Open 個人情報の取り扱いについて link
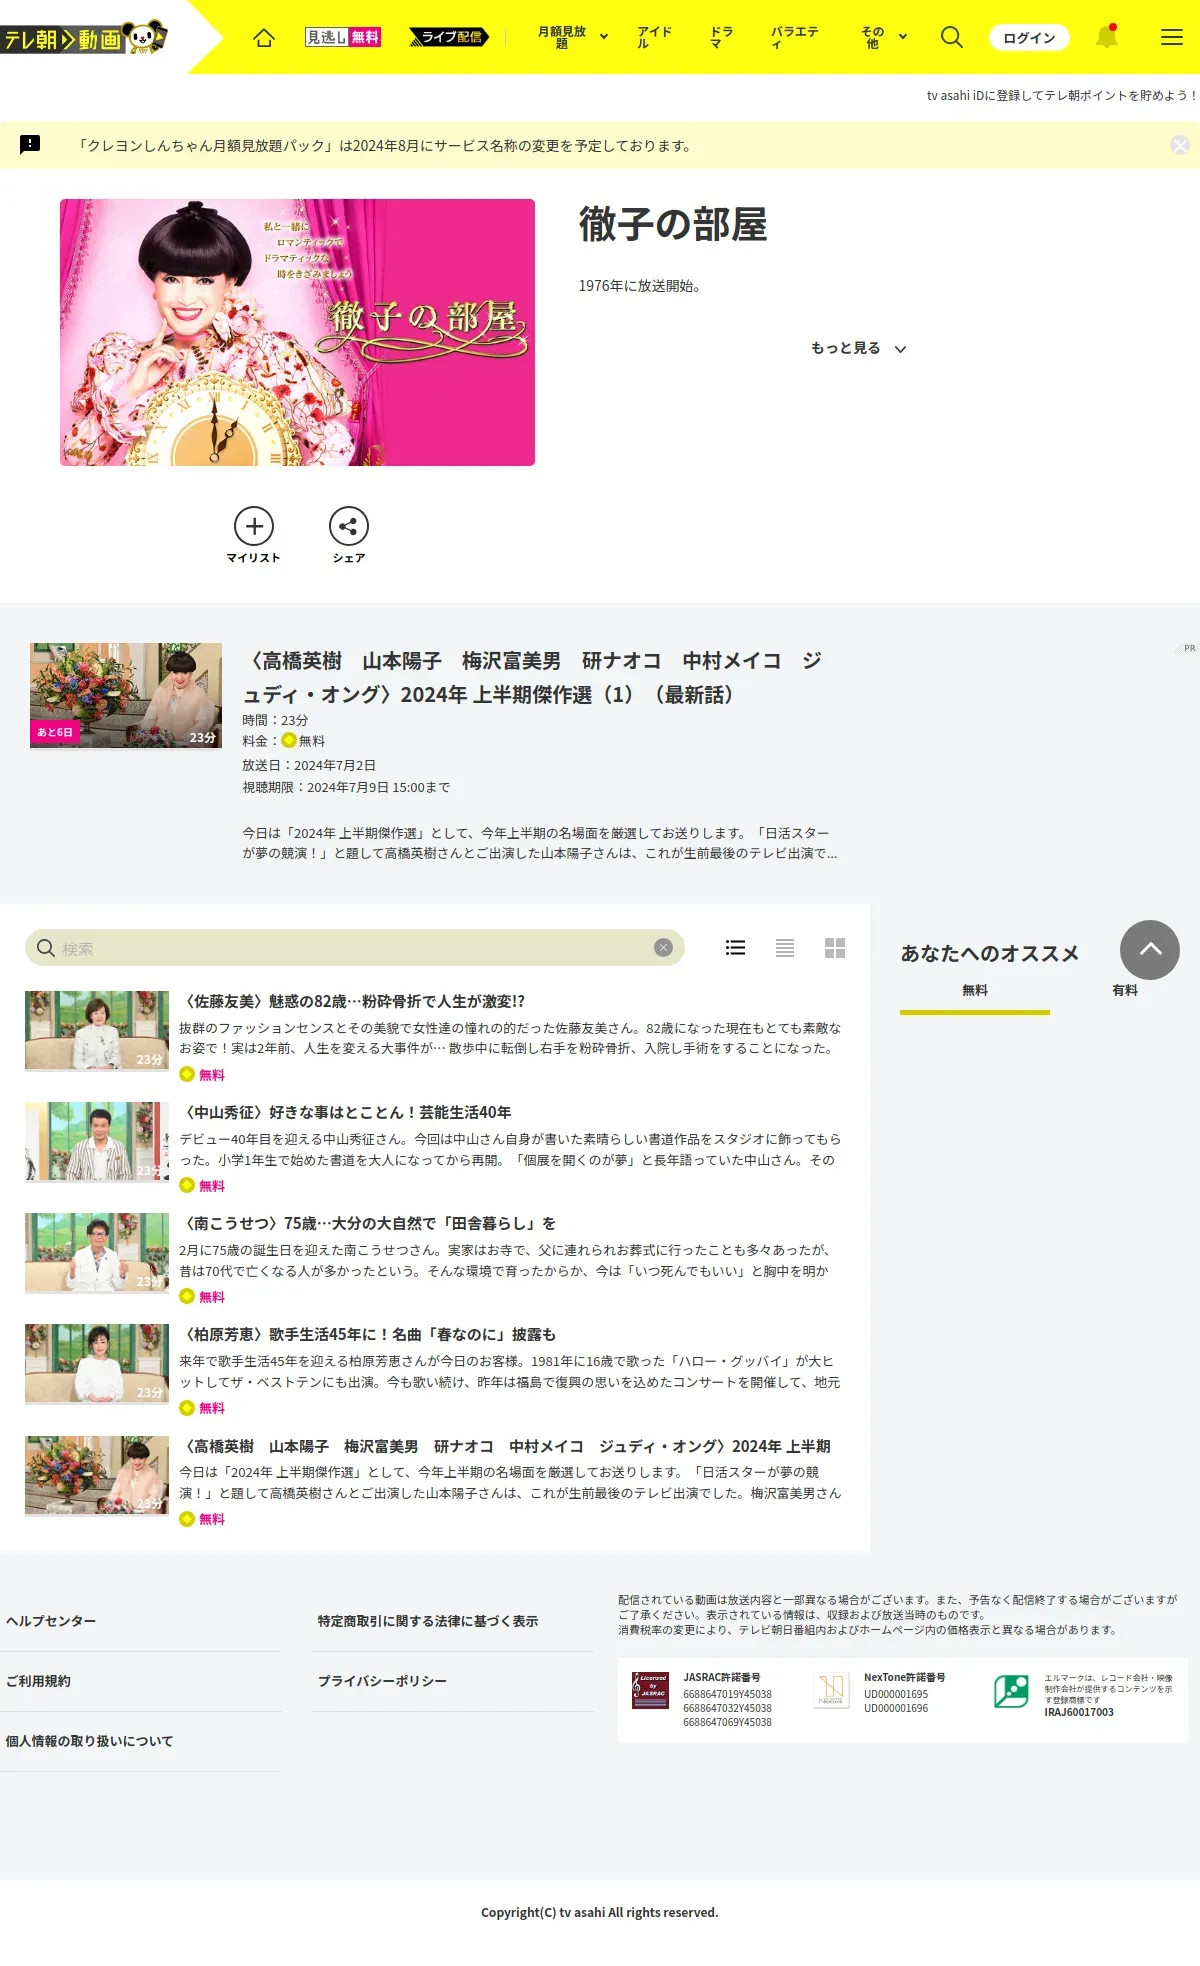Viewport: 1200px width, 1966px height. click(x=89, y=1741)
